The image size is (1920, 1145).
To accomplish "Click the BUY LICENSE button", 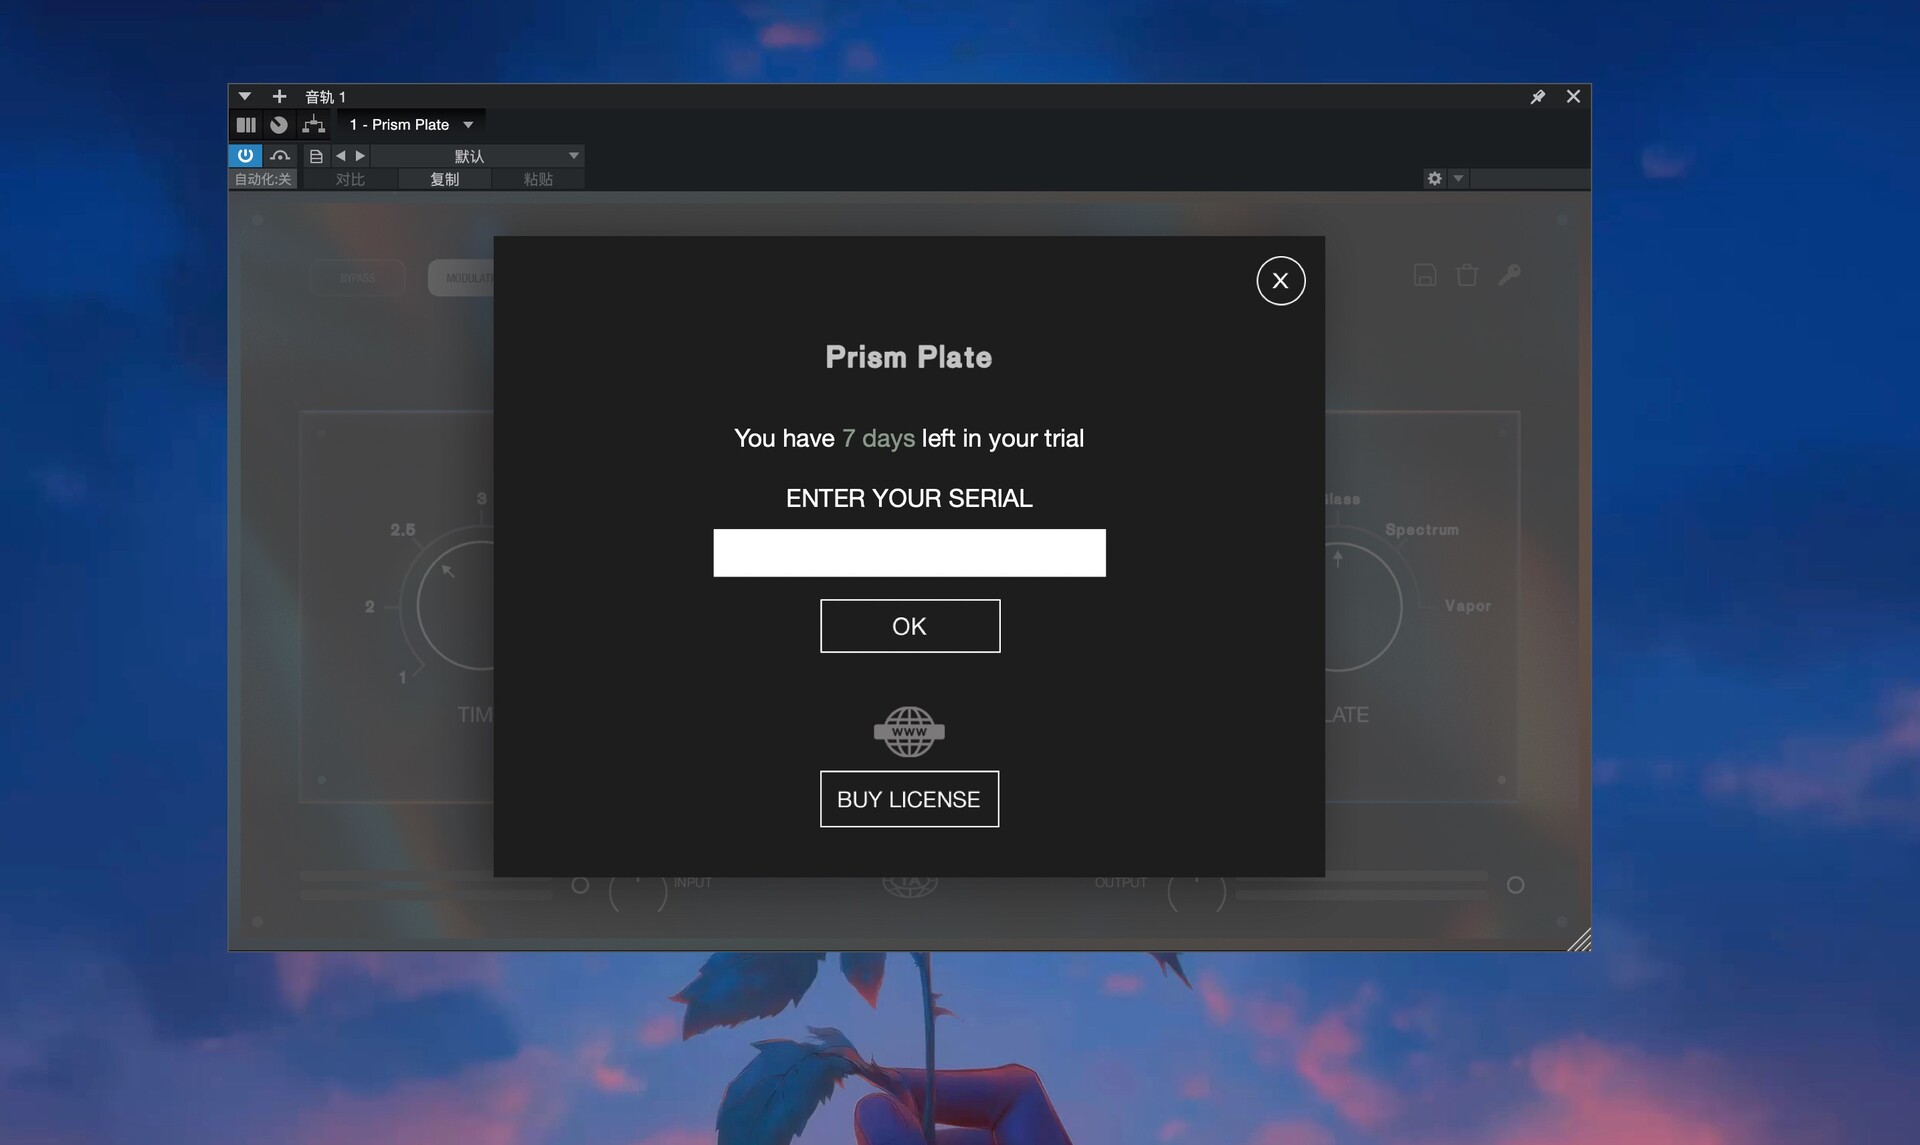I will (909, 799).
